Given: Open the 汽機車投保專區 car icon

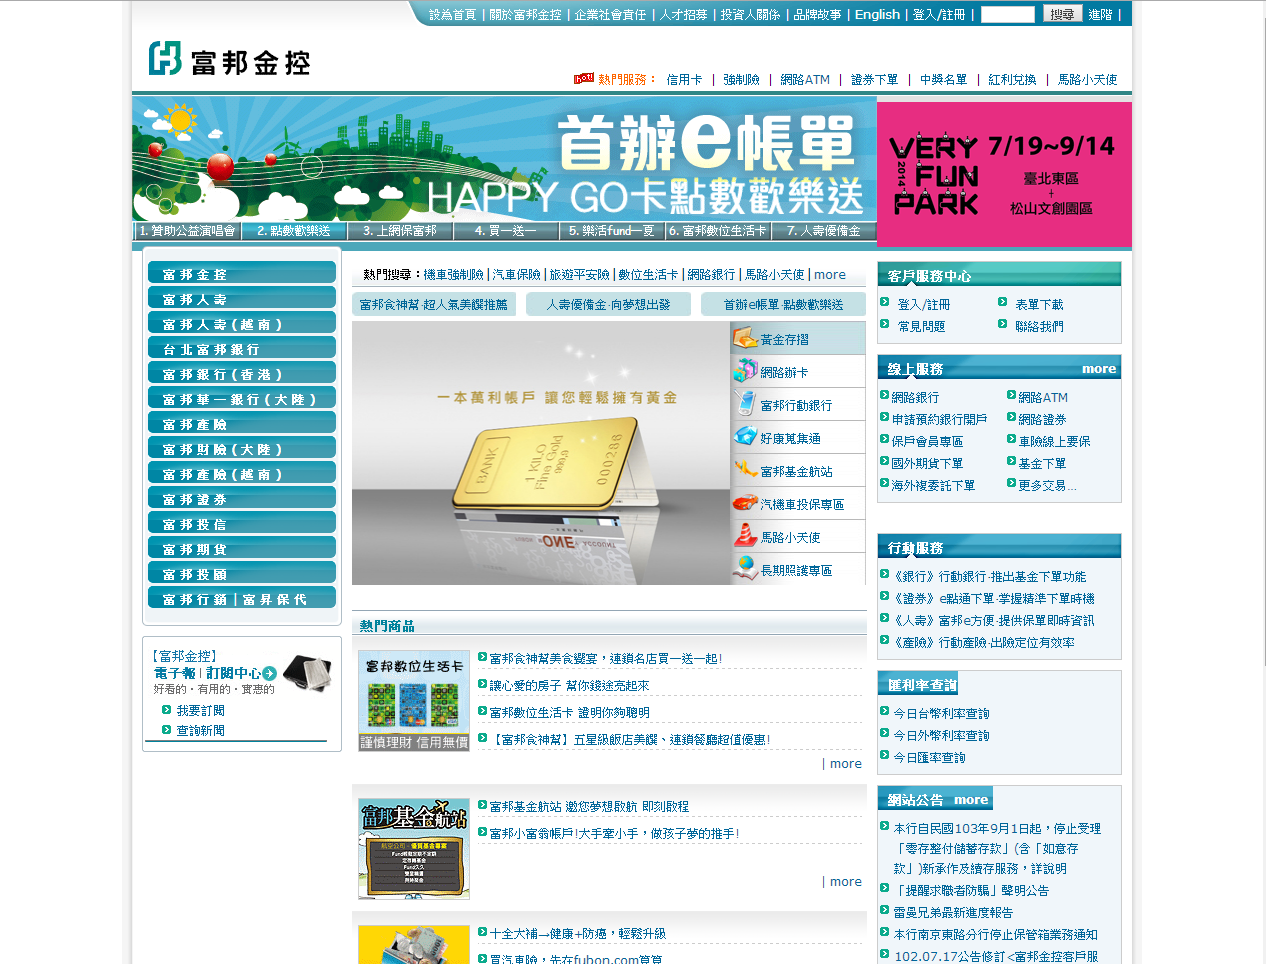Looking at the screenshot, I should 745,503.
